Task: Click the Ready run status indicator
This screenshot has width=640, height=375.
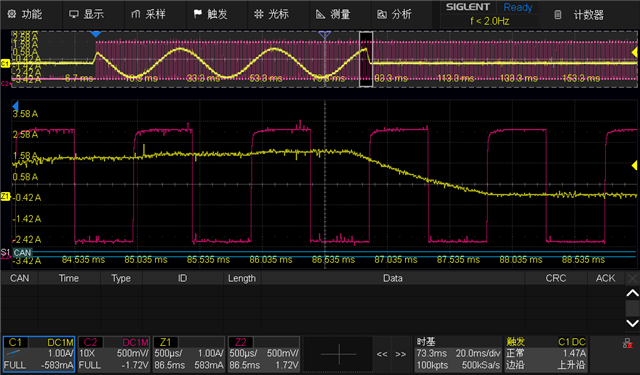Action: [x=518, y=7]
